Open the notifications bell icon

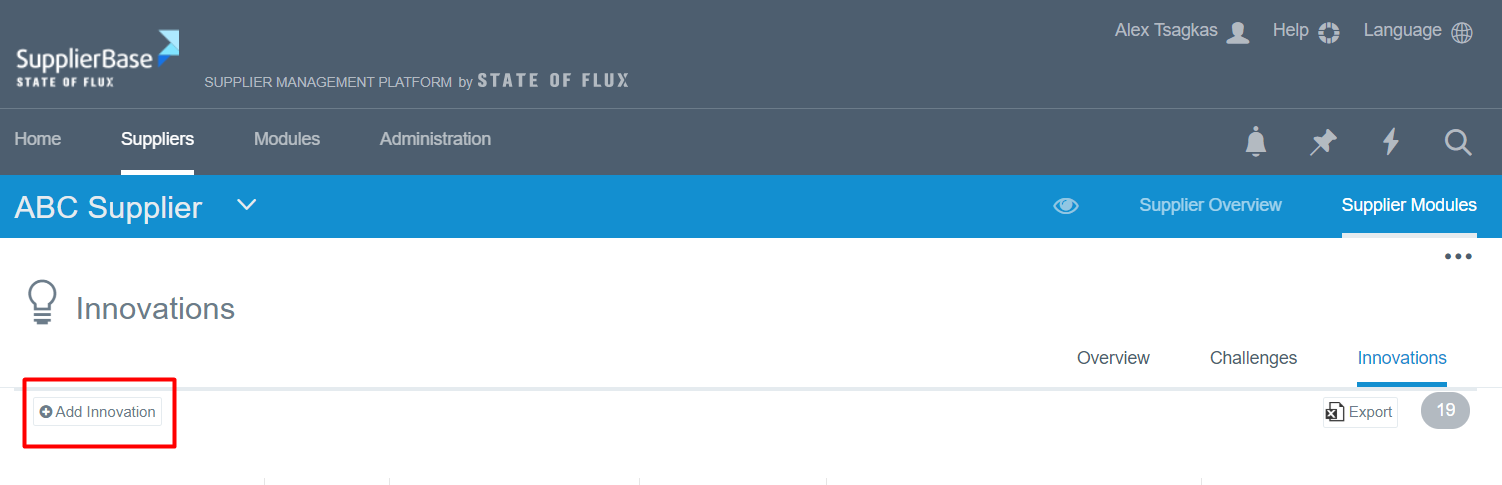pos(1256,142)
